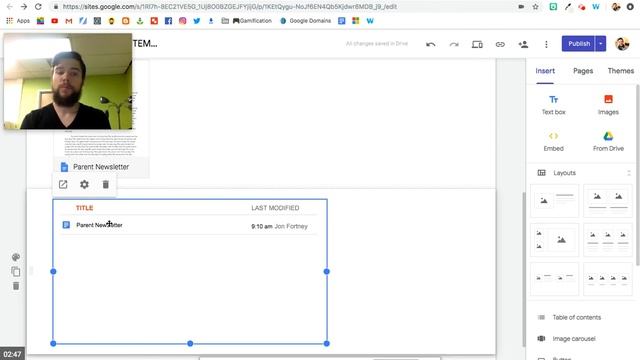The height and width of the screenshot is (360, 640).
Task: Open the three-dot more menu
Action: tap(546, 44)
